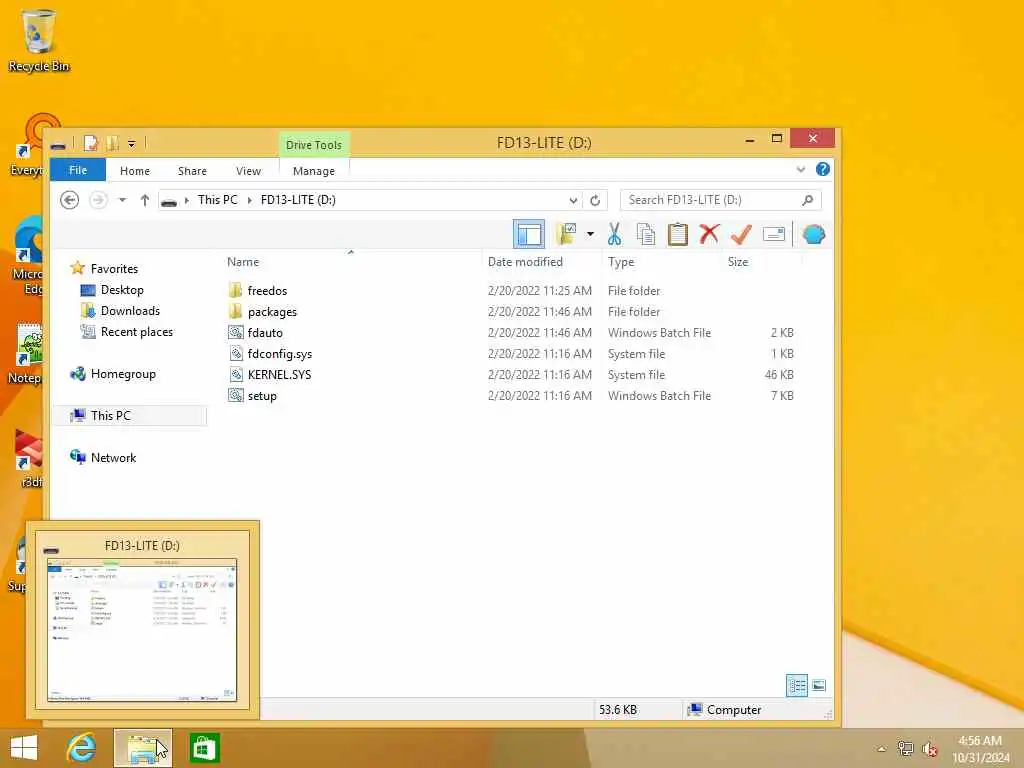Screen dimensions: 1024x768
Task: Open the File menu tab
Action: coord(78,170)
